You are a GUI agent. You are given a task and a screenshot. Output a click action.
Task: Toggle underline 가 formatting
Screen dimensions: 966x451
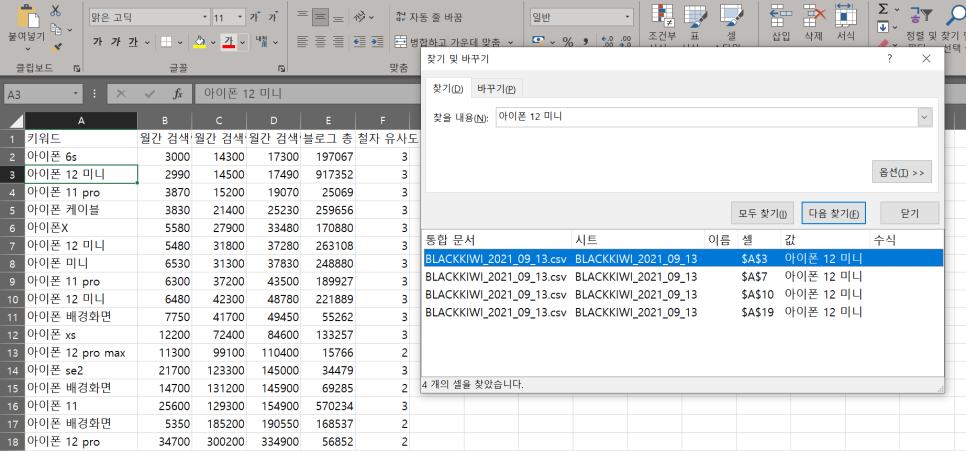133,42
